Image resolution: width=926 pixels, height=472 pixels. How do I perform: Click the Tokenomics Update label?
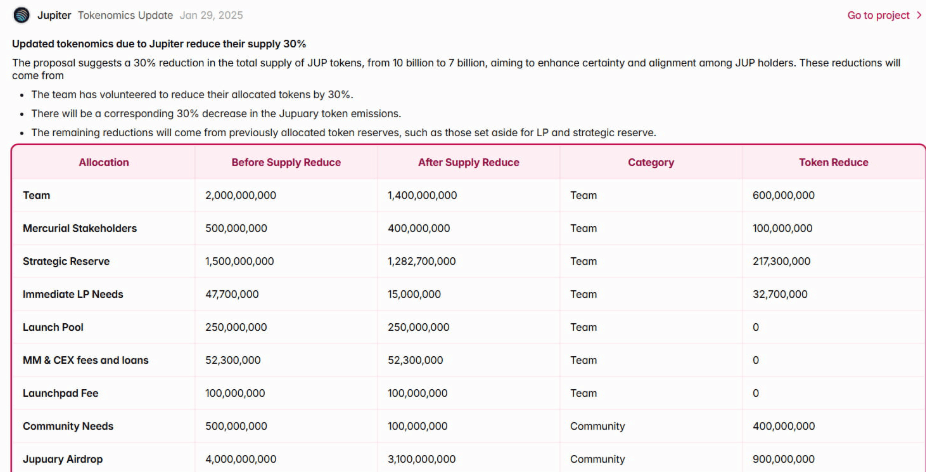(126, 15)
